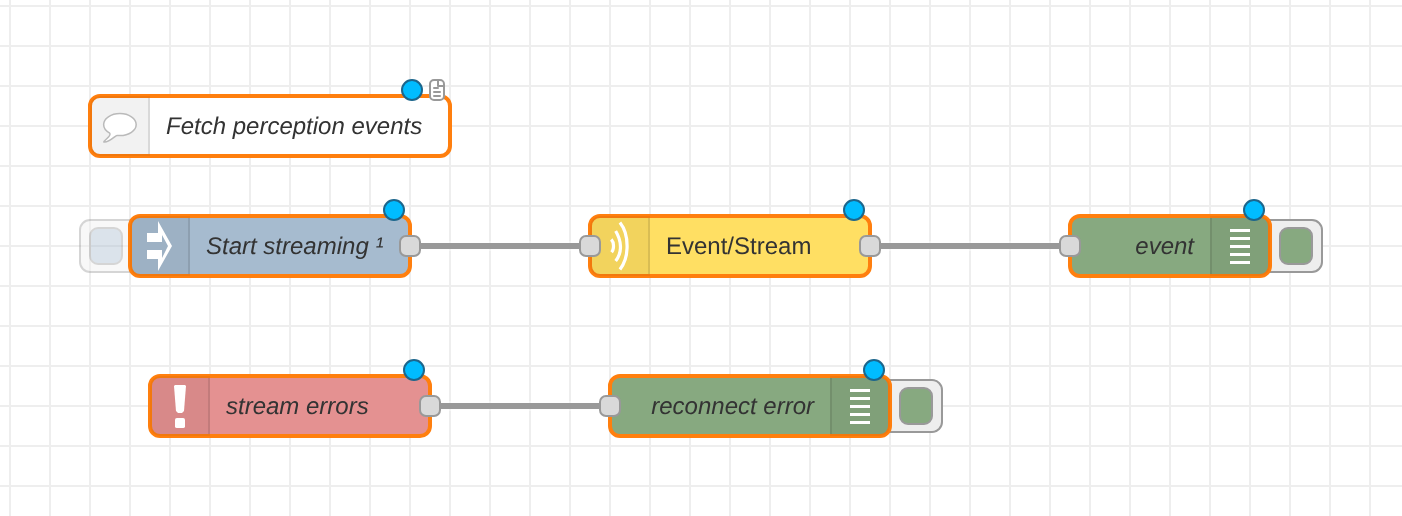Click the debug list icon on event node
This screenshot has height=516, width=1402.
tap(1240, 246)
